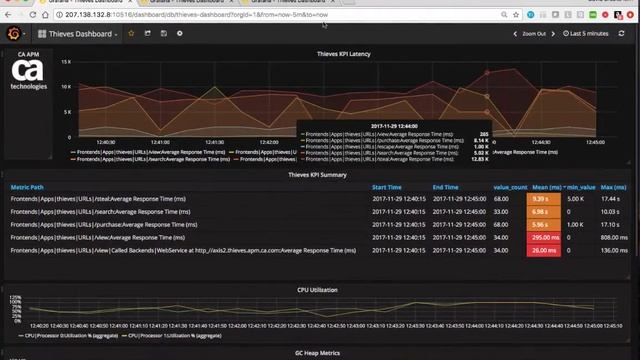
Task: Open the Thieves KPI Latency panel menu
Action: 344,54
